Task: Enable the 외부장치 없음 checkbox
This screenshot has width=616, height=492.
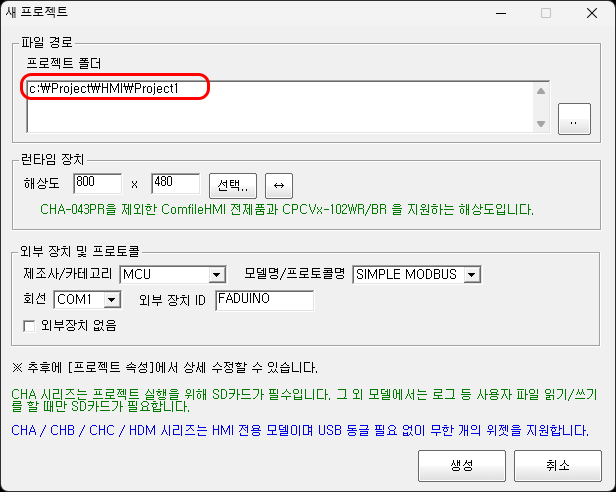Action: [x=29, y=325]
